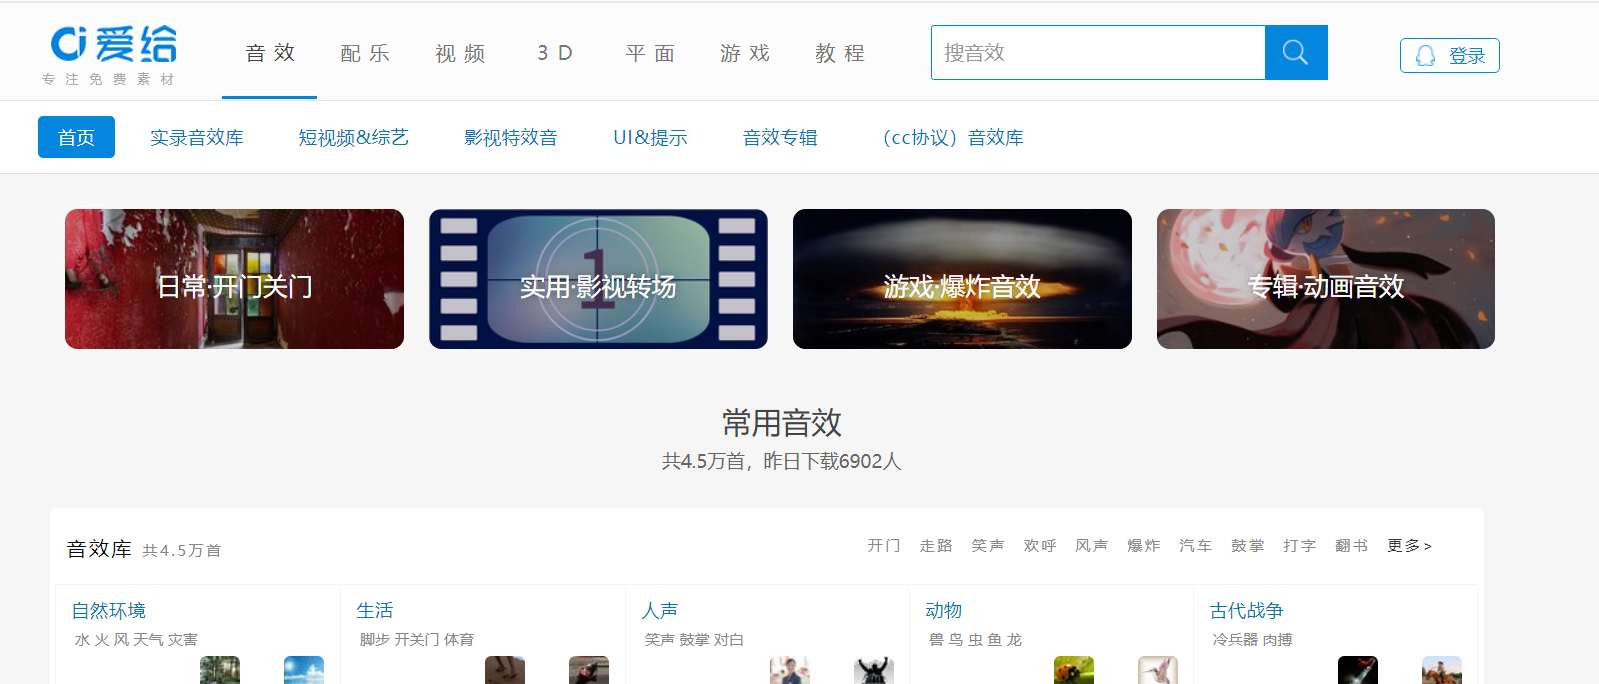Image resolution: width=1599 pixels, height=684 pixels.
Task: Open the (cc协议) 音效库 link
Action: pos(950,138)
